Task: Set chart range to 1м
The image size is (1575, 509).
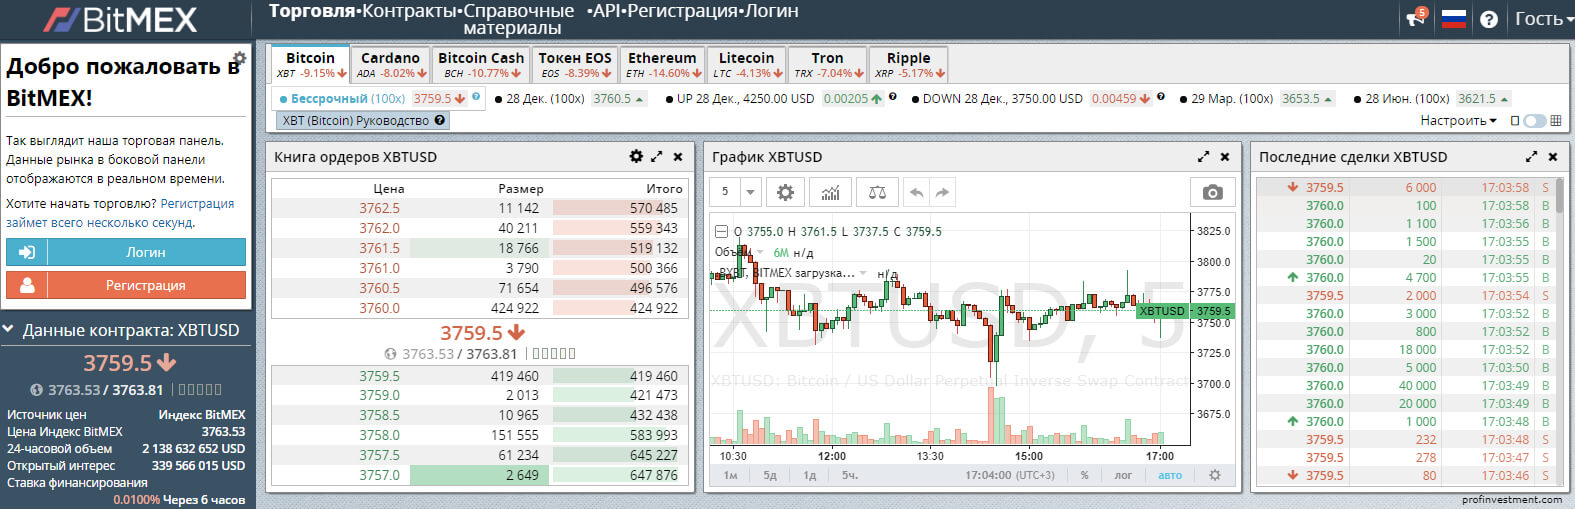Action: point(731,475)
